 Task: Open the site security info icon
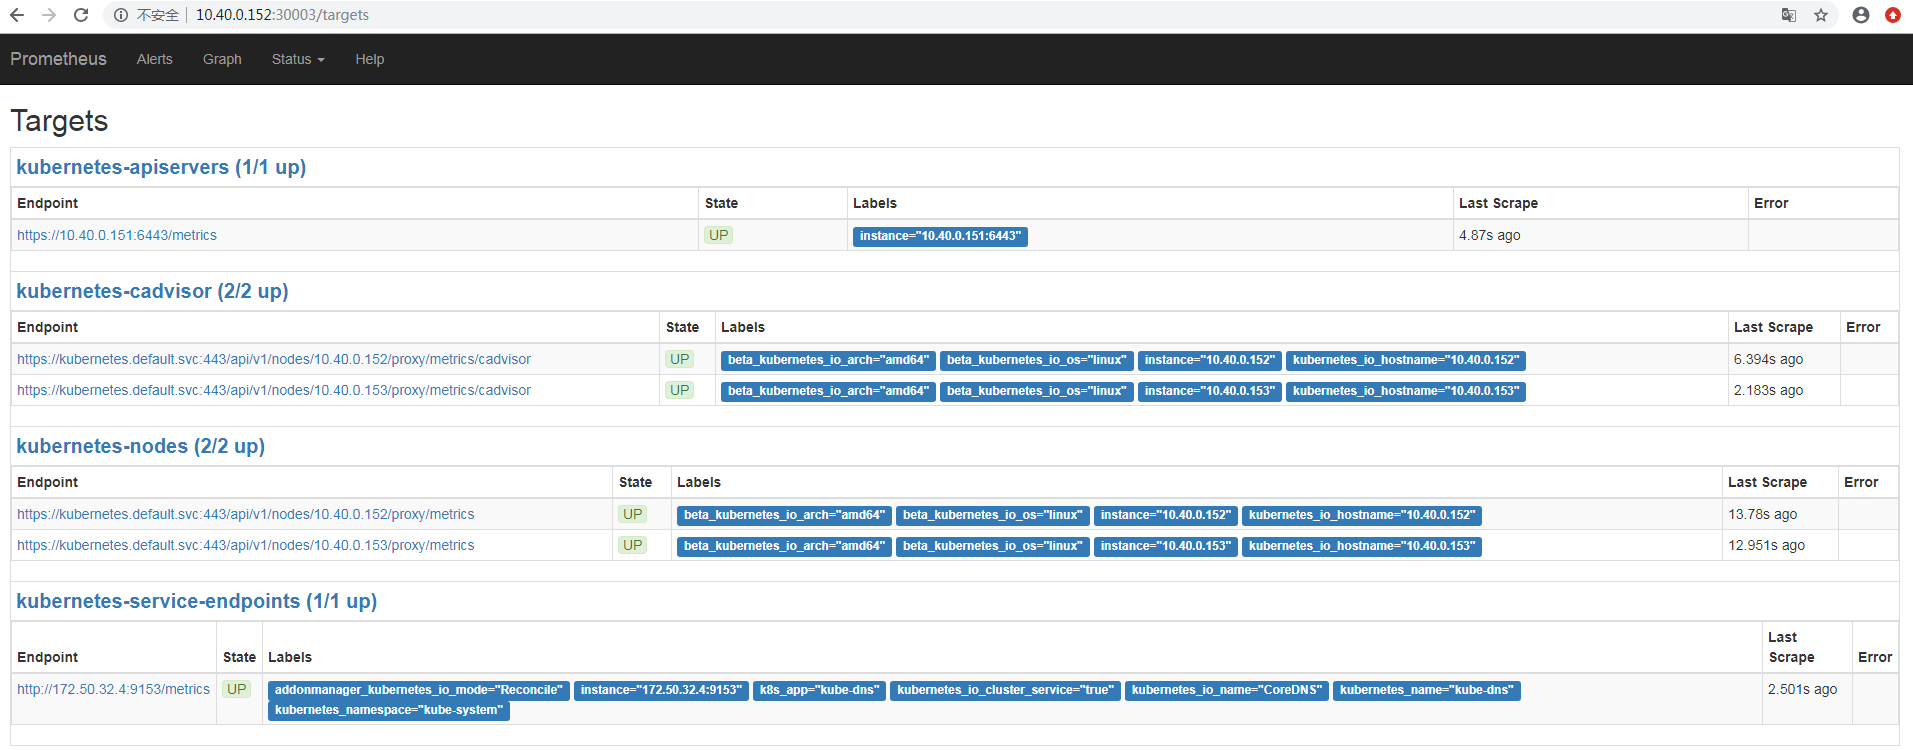(x=120, y=15)
